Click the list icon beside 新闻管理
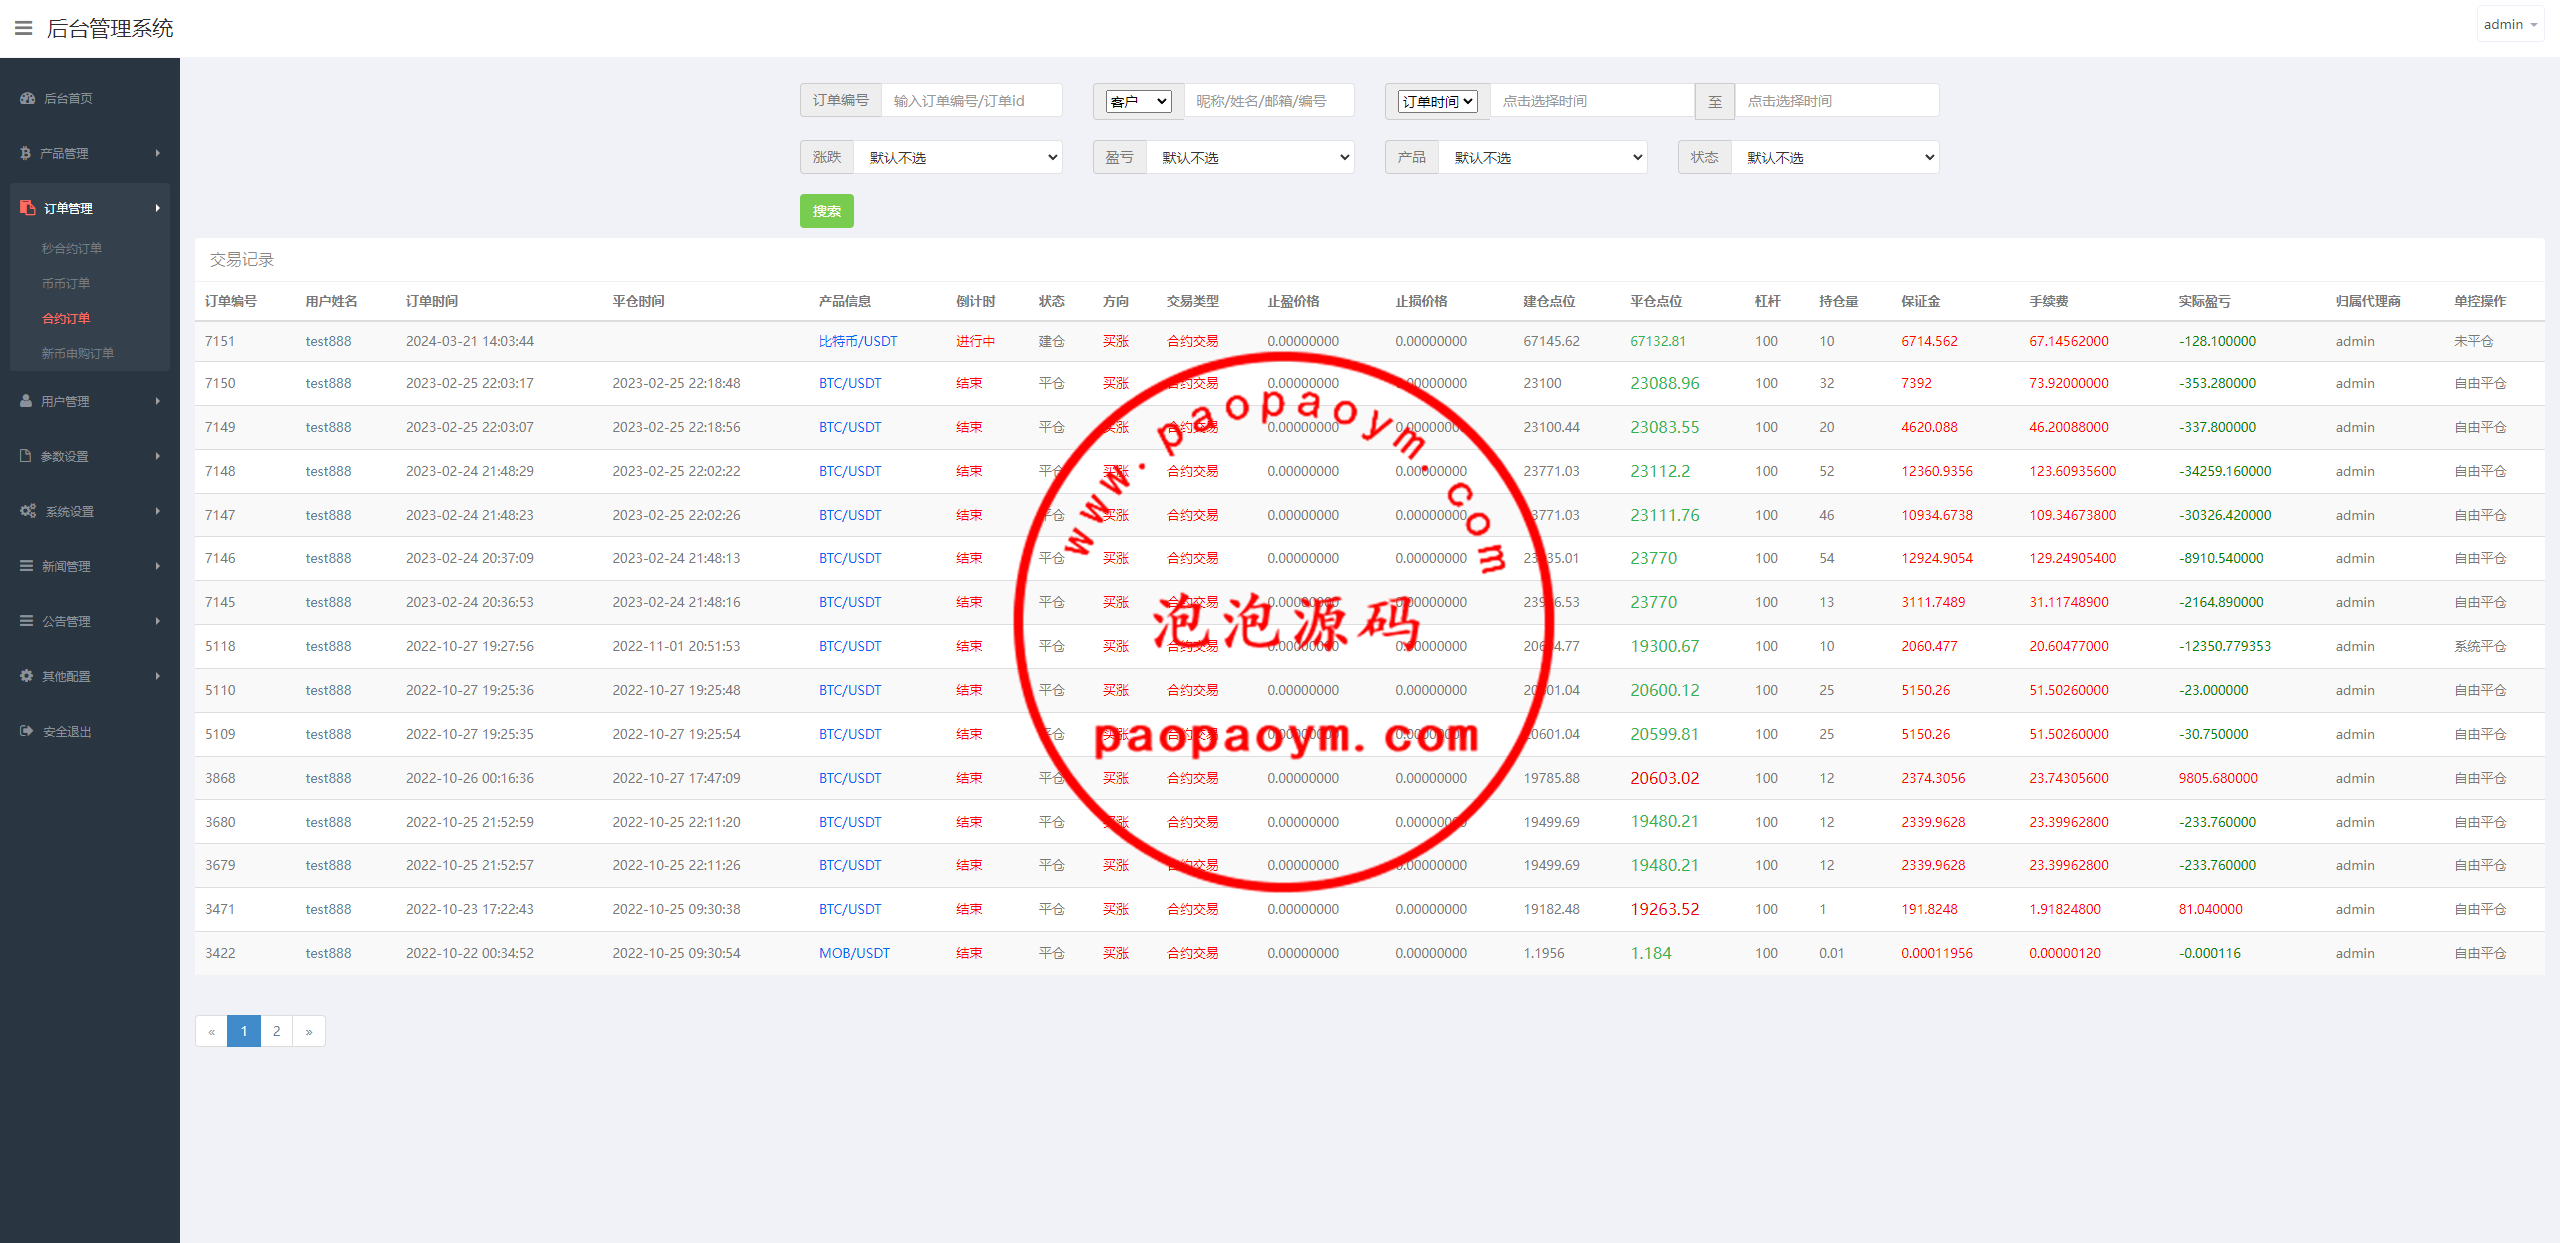The width and height of the screenshot is (2560, 1243). pos(26,566)
